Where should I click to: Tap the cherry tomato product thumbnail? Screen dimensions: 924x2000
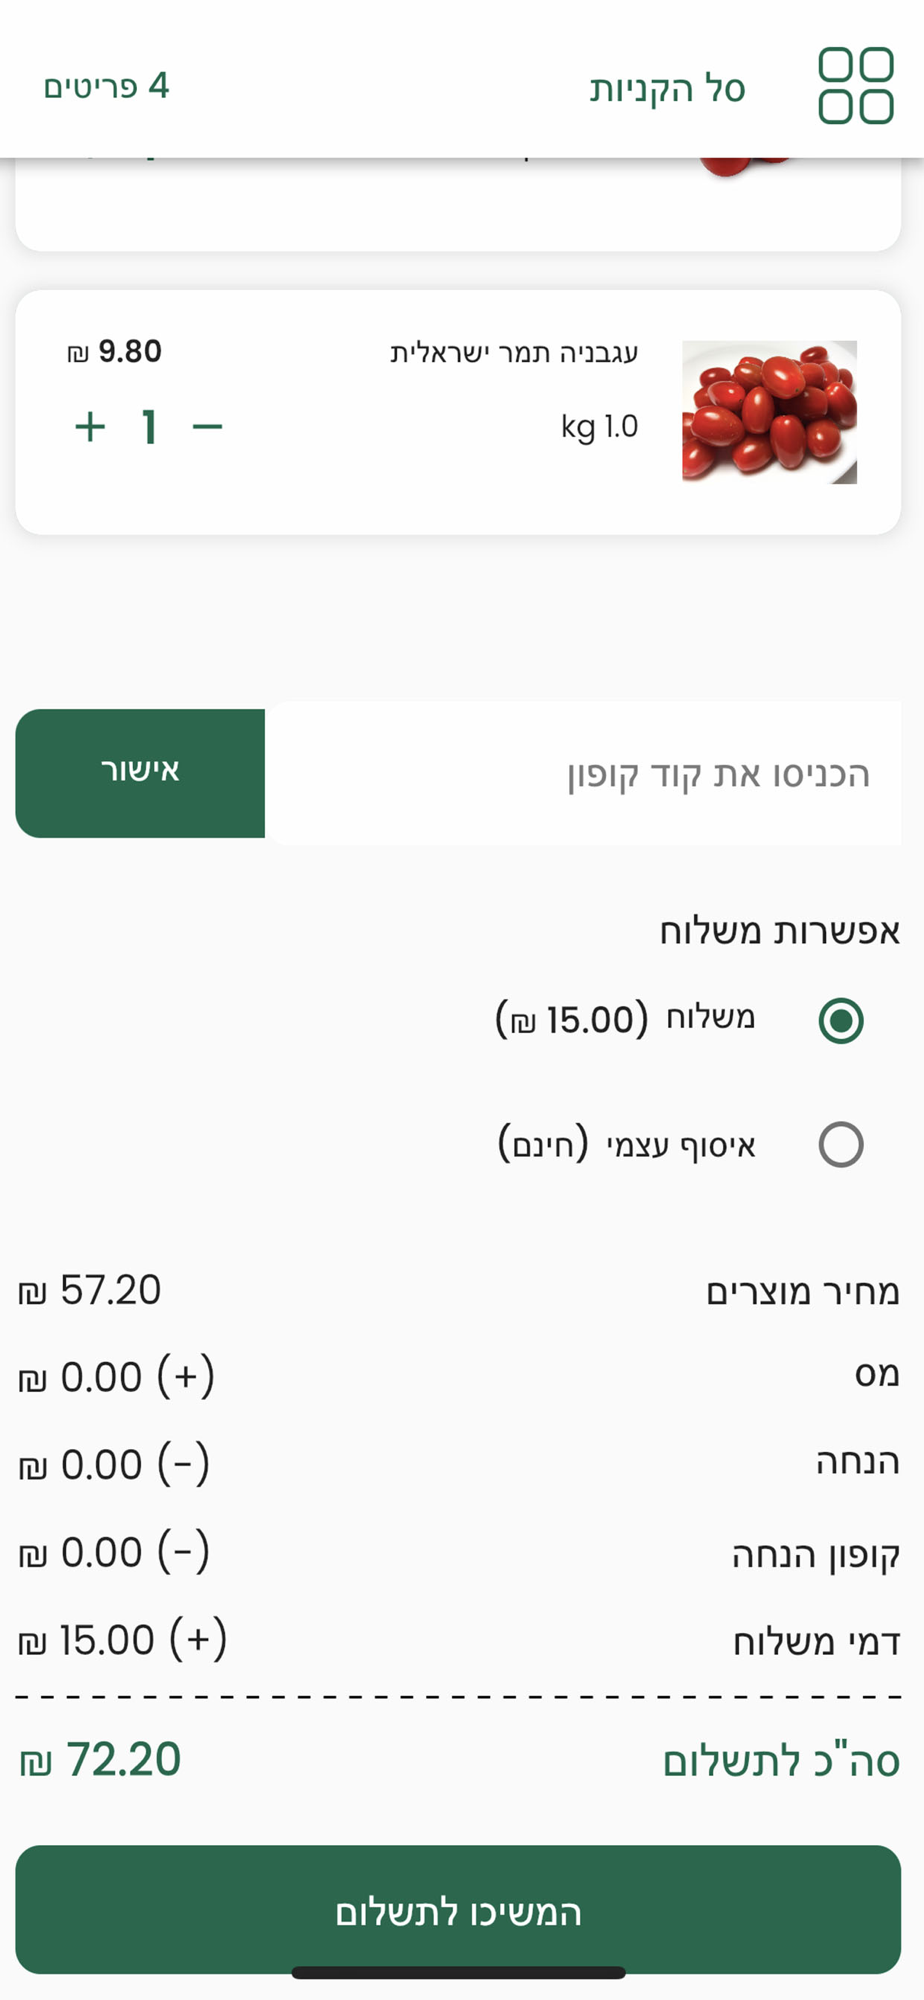tap(769, 412)
